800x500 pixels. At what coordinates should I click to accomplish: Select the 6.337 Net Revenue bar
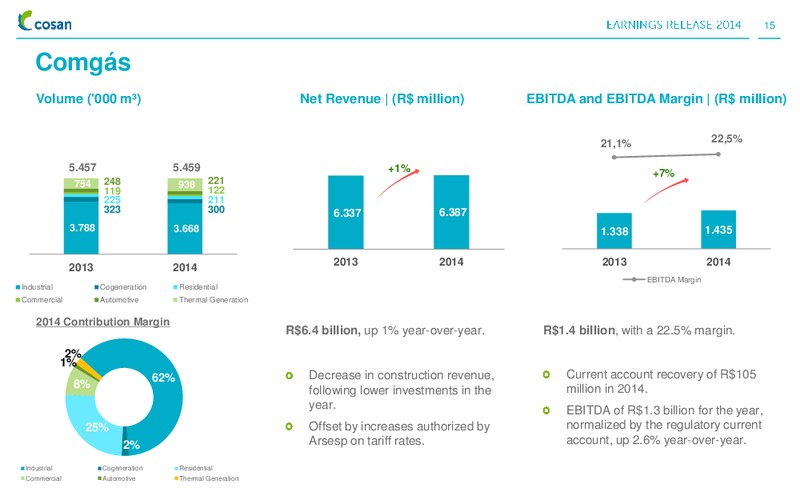click(346, 212)
